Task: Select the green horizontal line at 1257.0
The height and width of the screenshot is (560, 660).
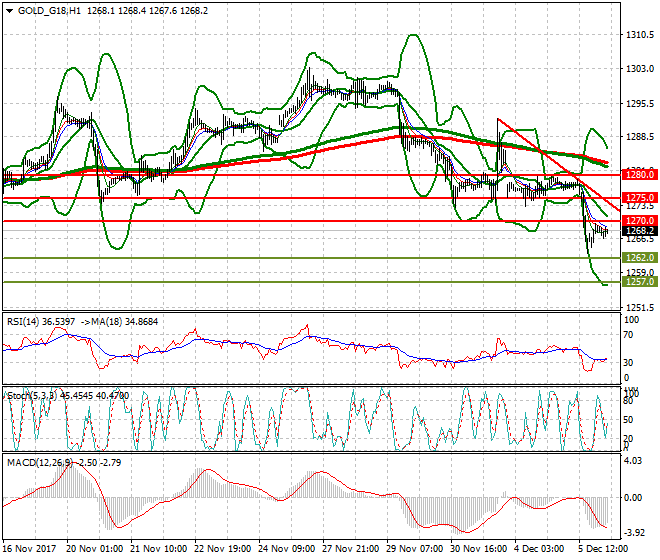Action: [311, 282]
